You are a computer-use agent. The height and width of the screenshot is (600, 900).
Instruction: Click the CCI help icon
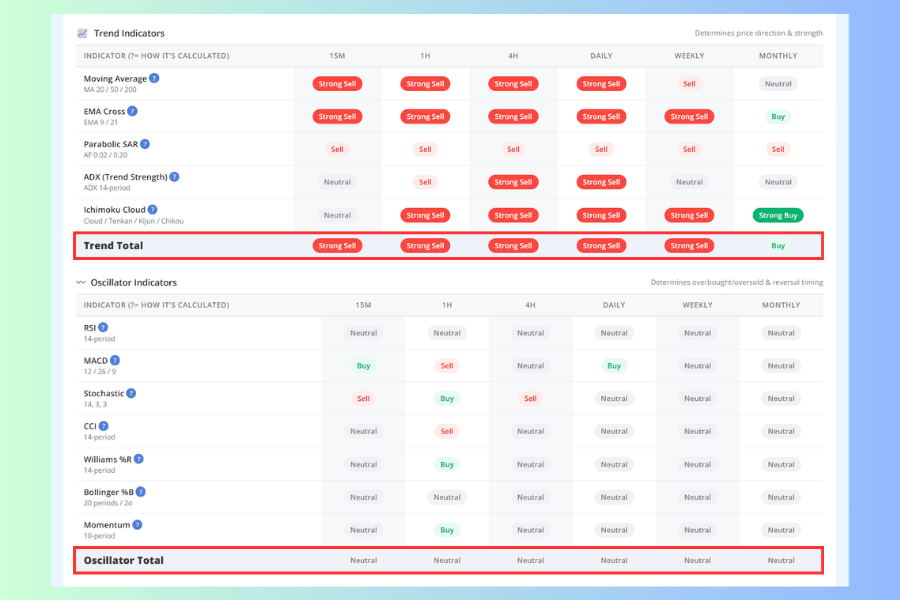(103, 425)
